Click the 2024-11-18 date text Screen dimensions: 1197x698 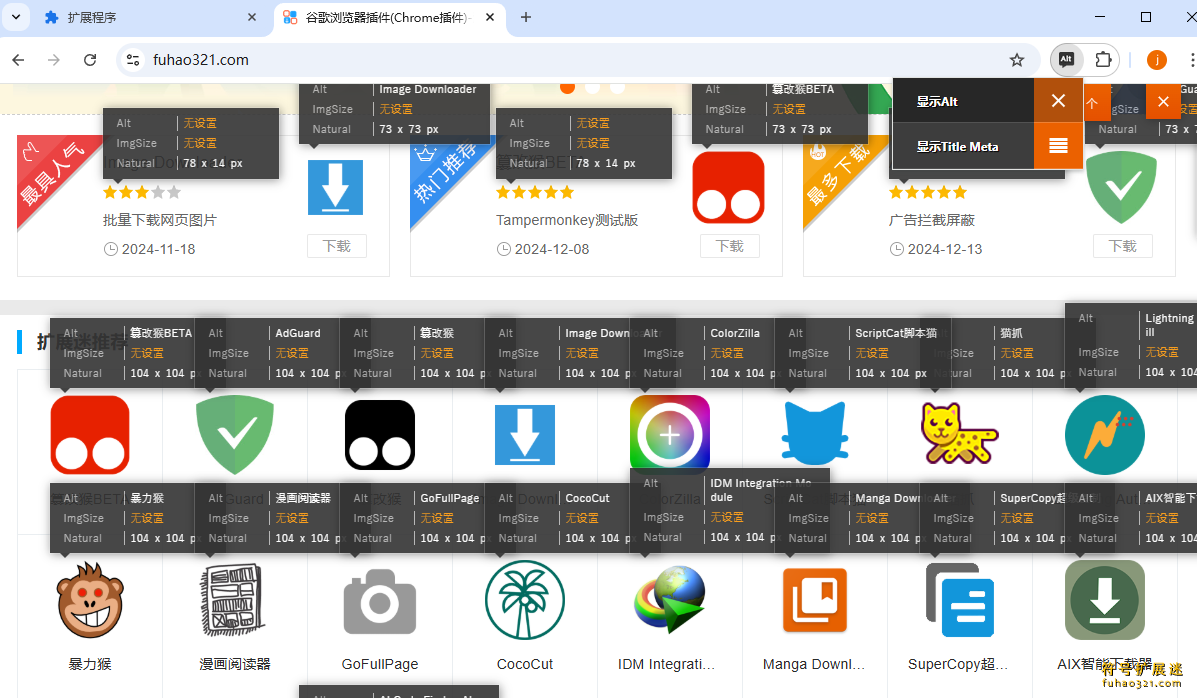click(159, 249)
